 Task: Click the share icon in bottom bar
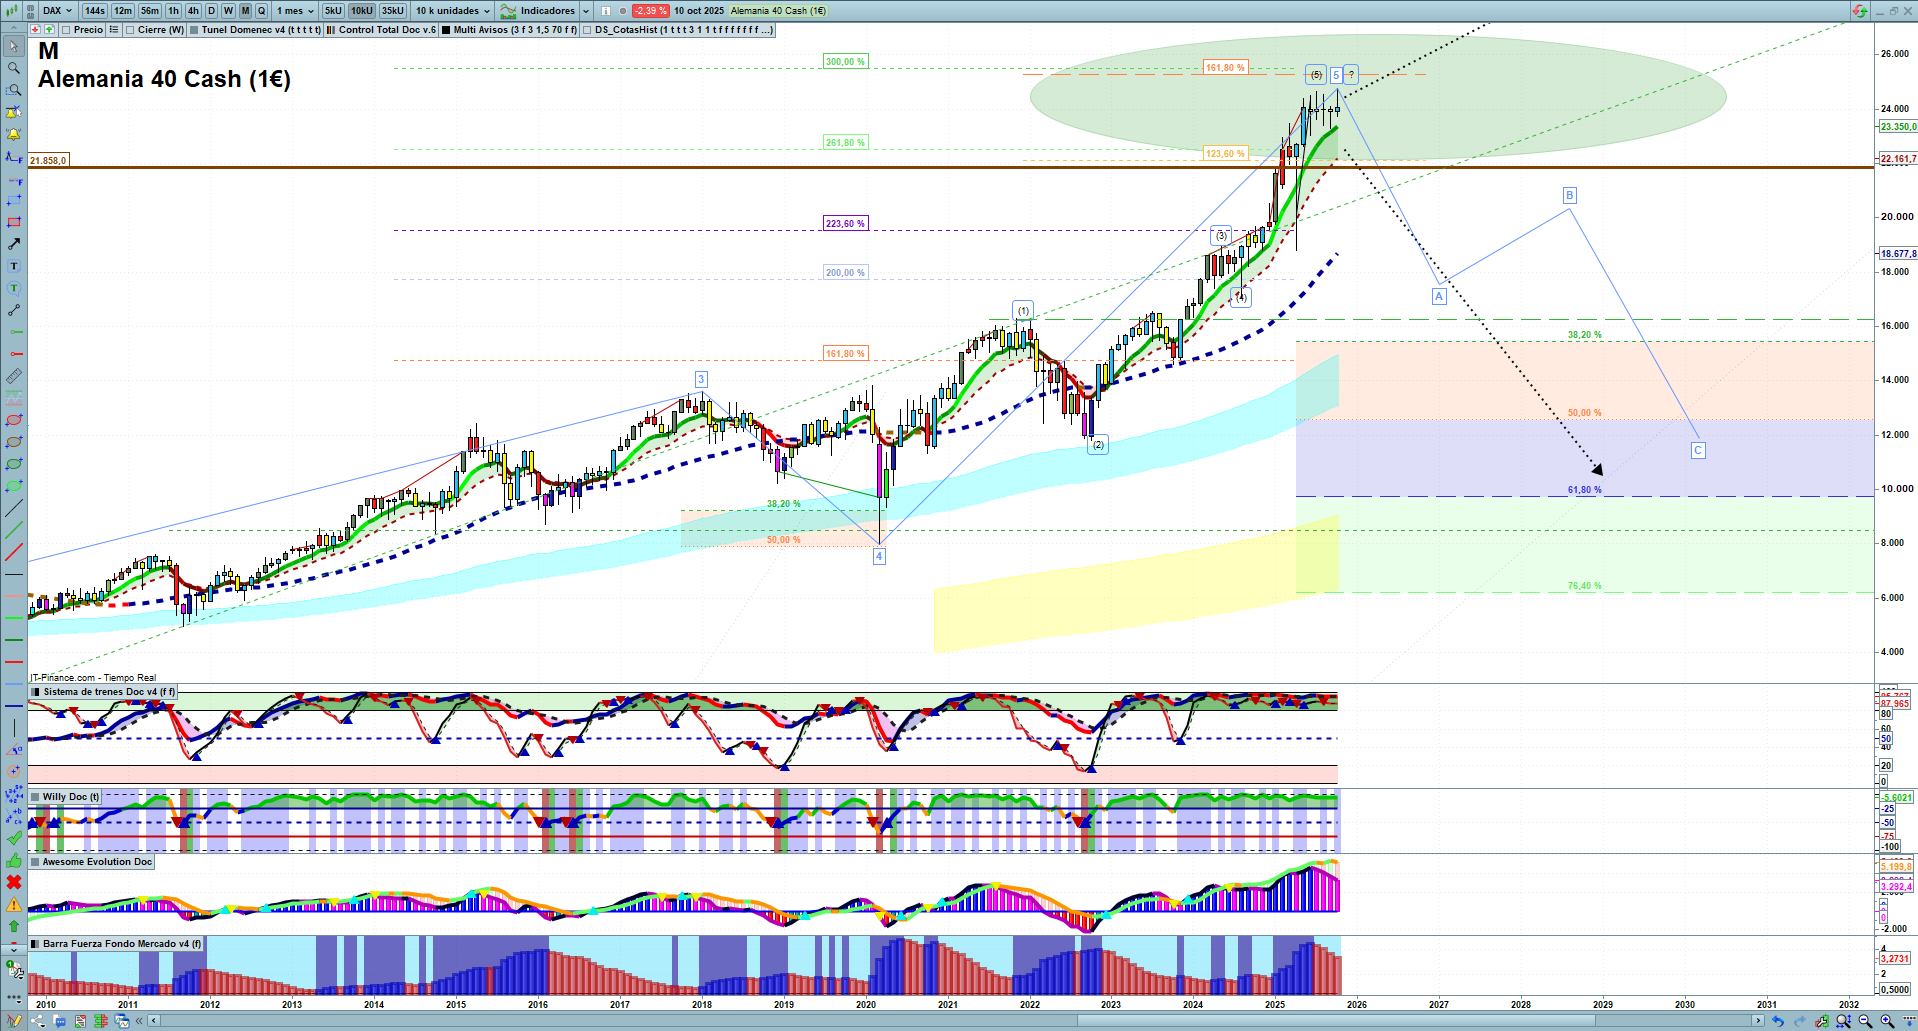(x=38, y=1021)
